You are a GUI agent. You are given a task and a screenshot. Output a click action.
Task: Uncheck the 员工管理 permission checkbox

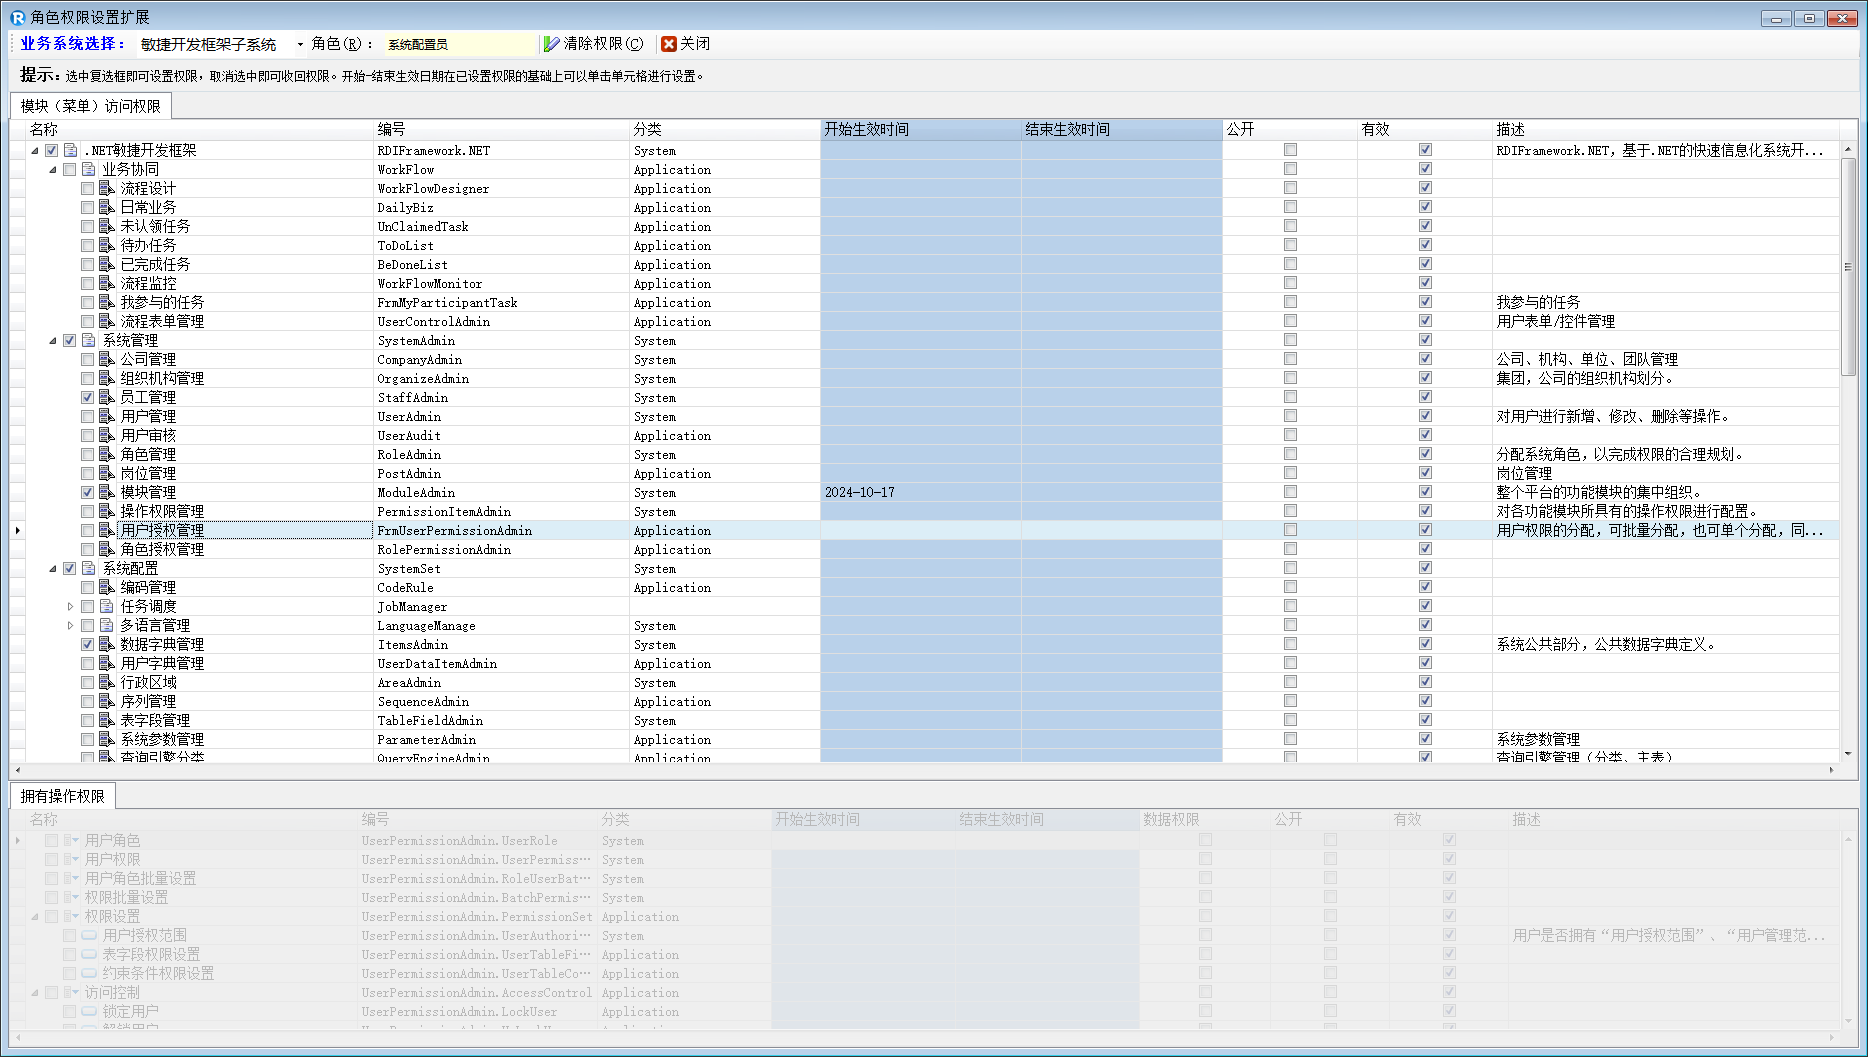88,398
